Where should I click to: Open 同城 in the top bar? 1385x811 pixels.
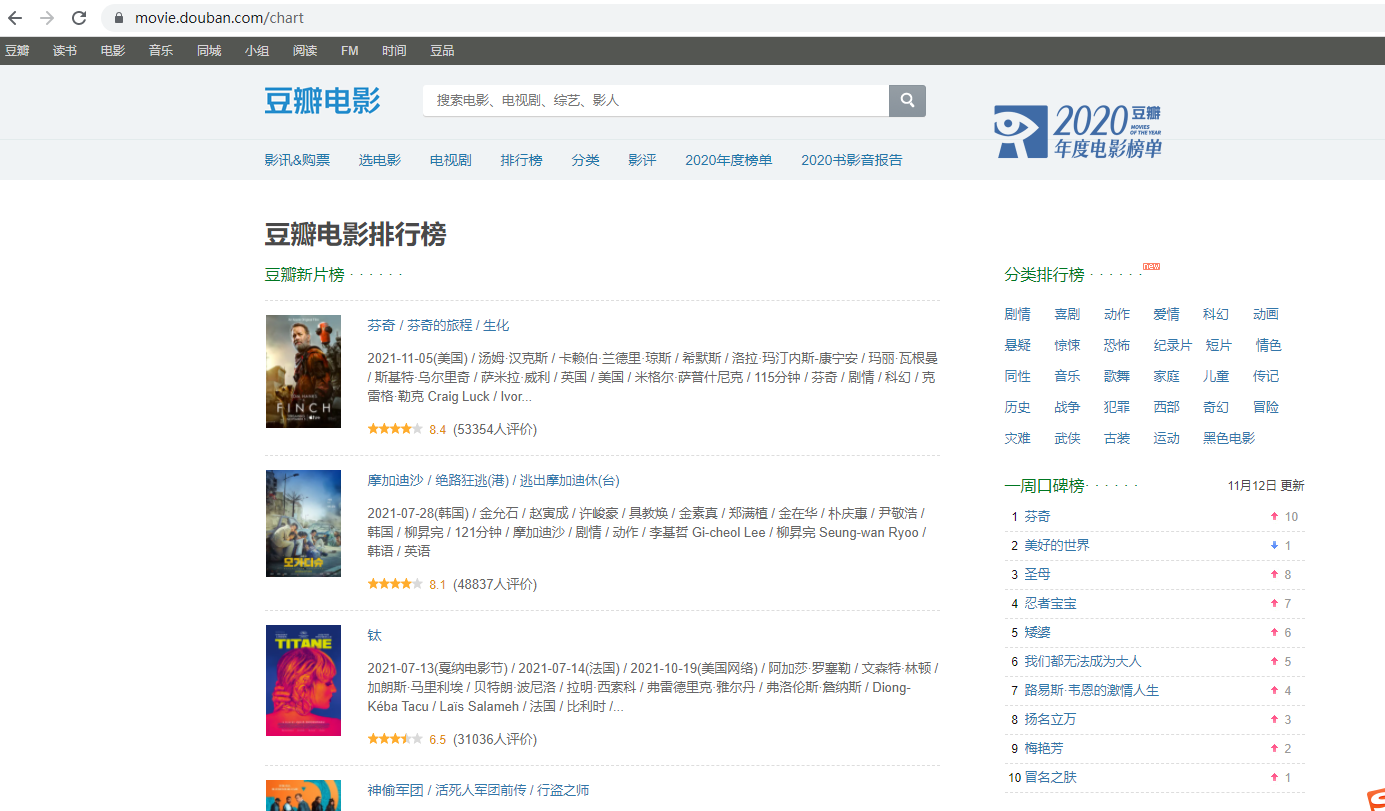[209, 50]
